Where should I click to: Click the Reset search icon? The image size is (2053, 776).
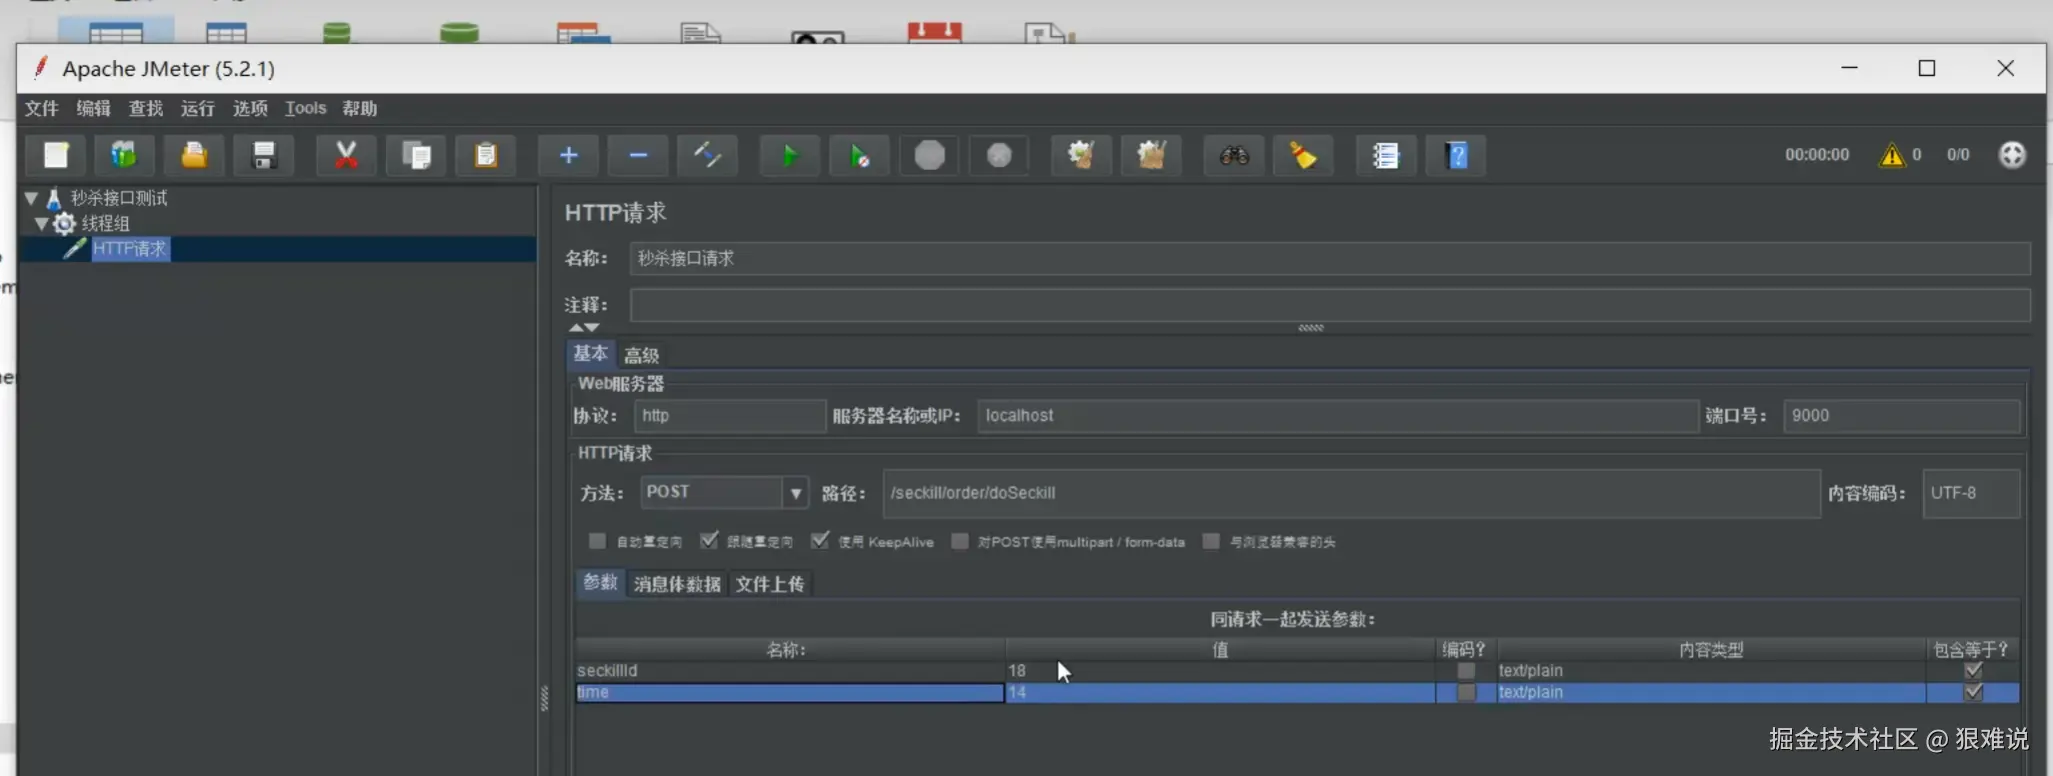tap(1303, 155)
